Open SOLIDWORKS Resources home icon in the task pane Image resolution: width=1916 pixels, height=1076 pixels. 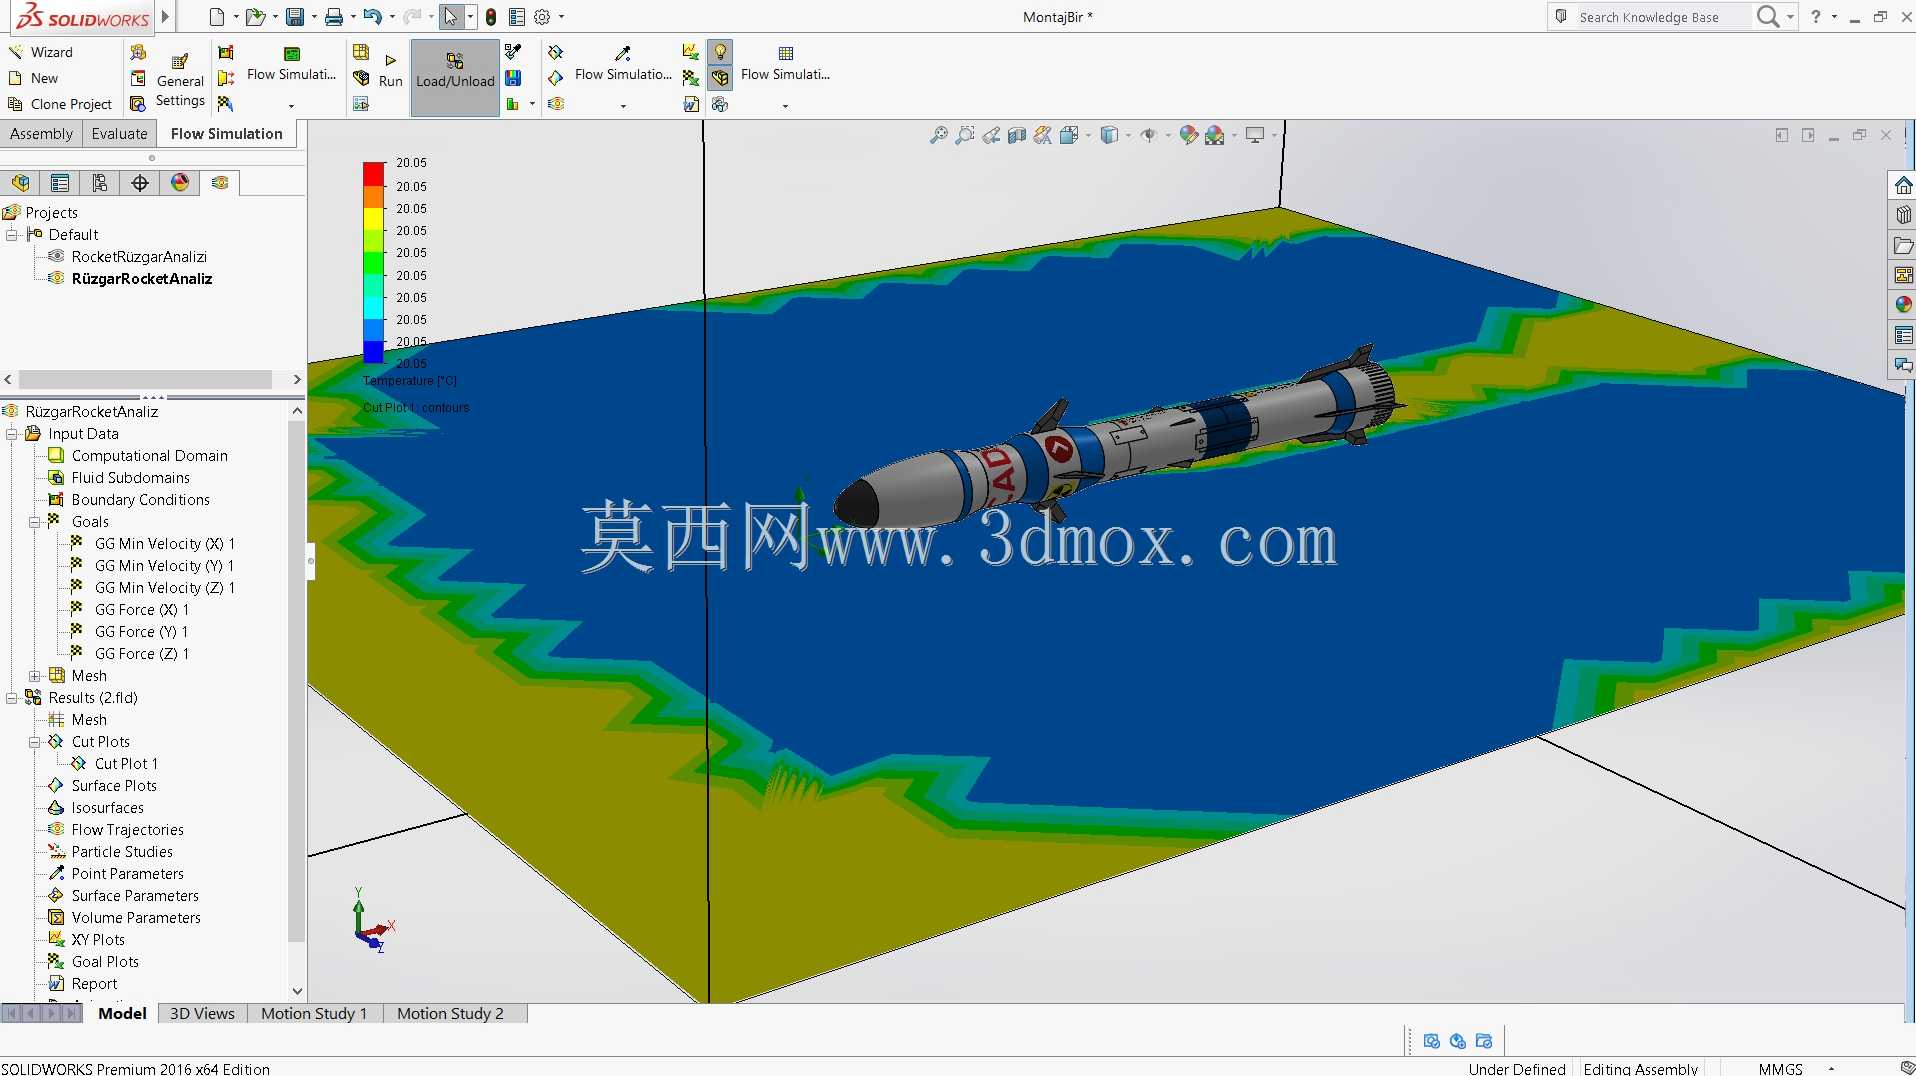click(1903, 186)
